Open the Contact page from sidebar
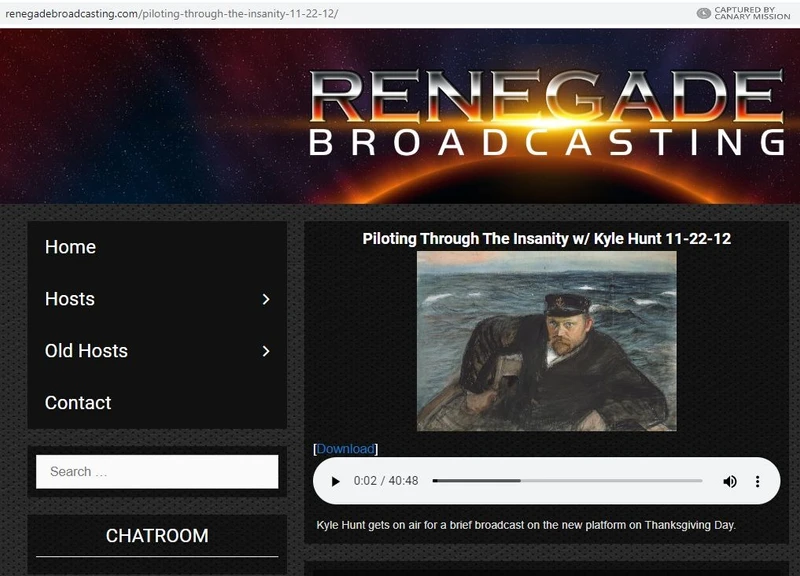 click(x=76, y=403)
